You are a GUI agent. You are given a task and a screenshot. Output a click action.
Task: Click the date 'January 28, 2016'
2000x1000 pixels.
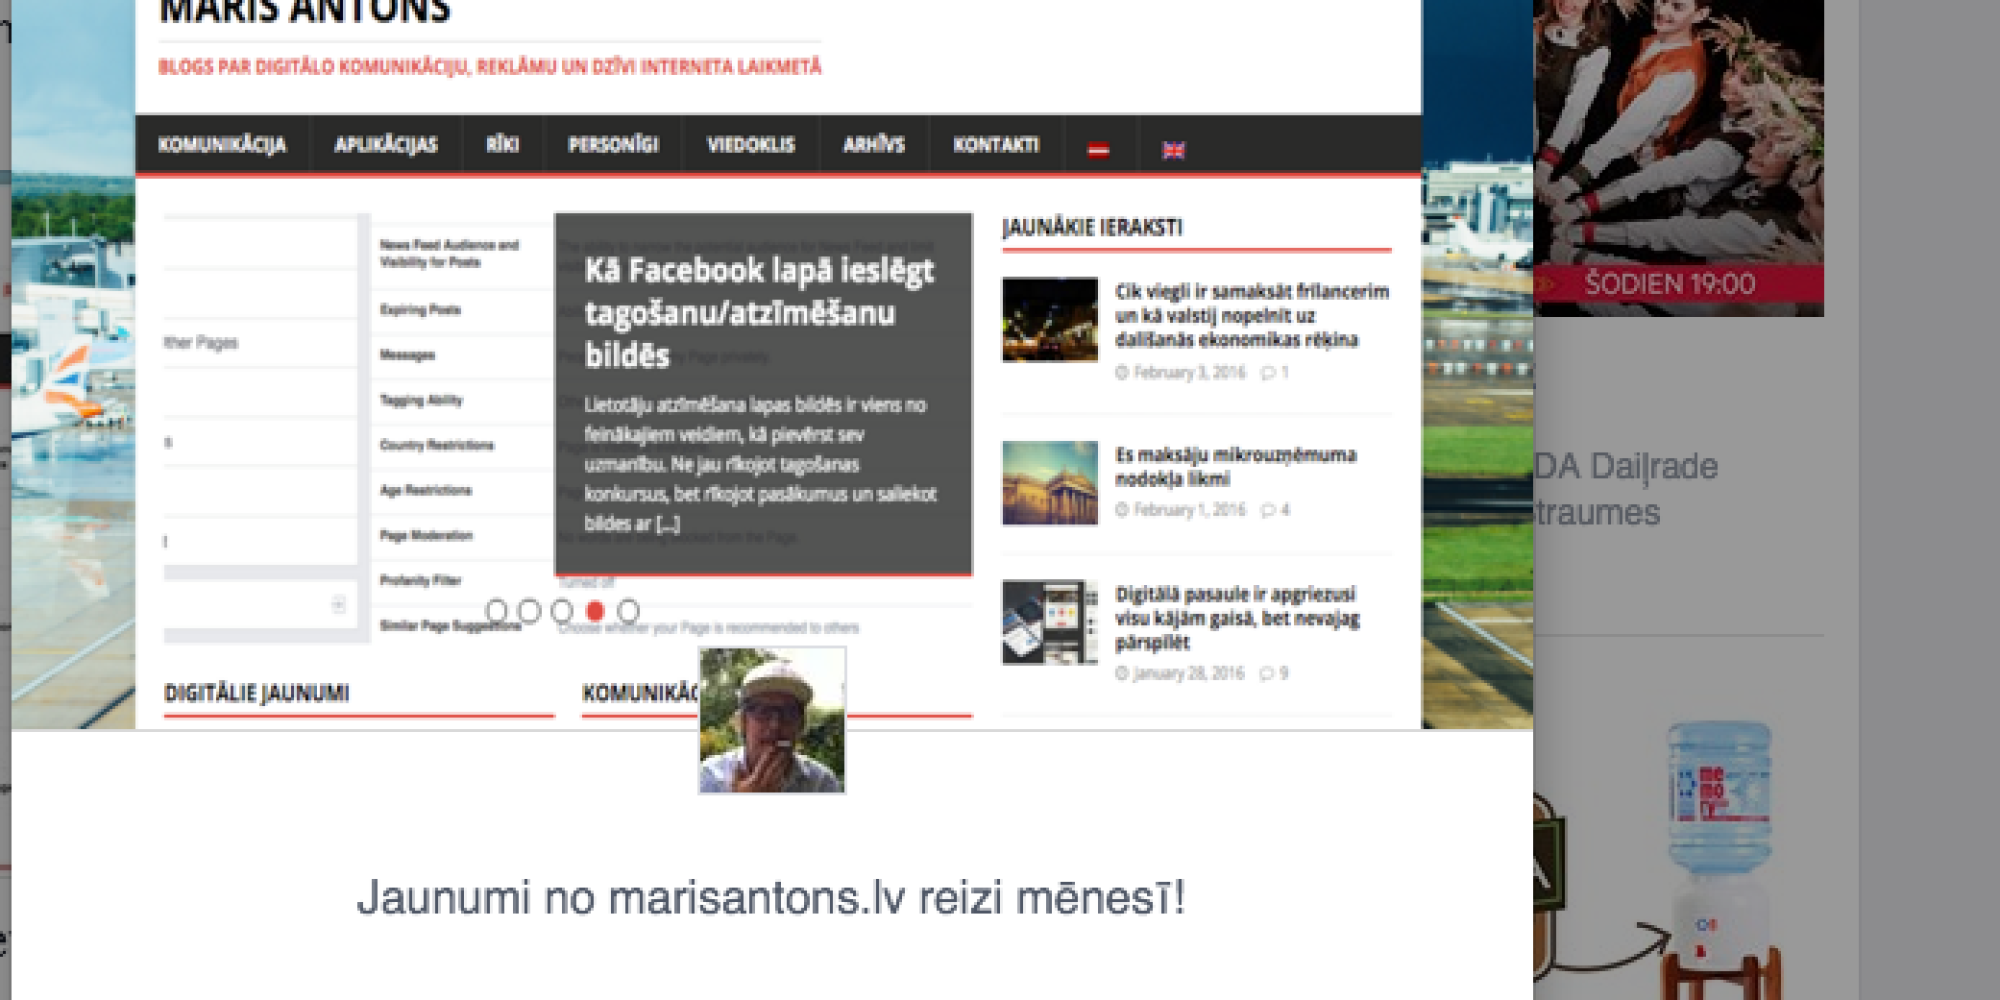click(1189, 673)
